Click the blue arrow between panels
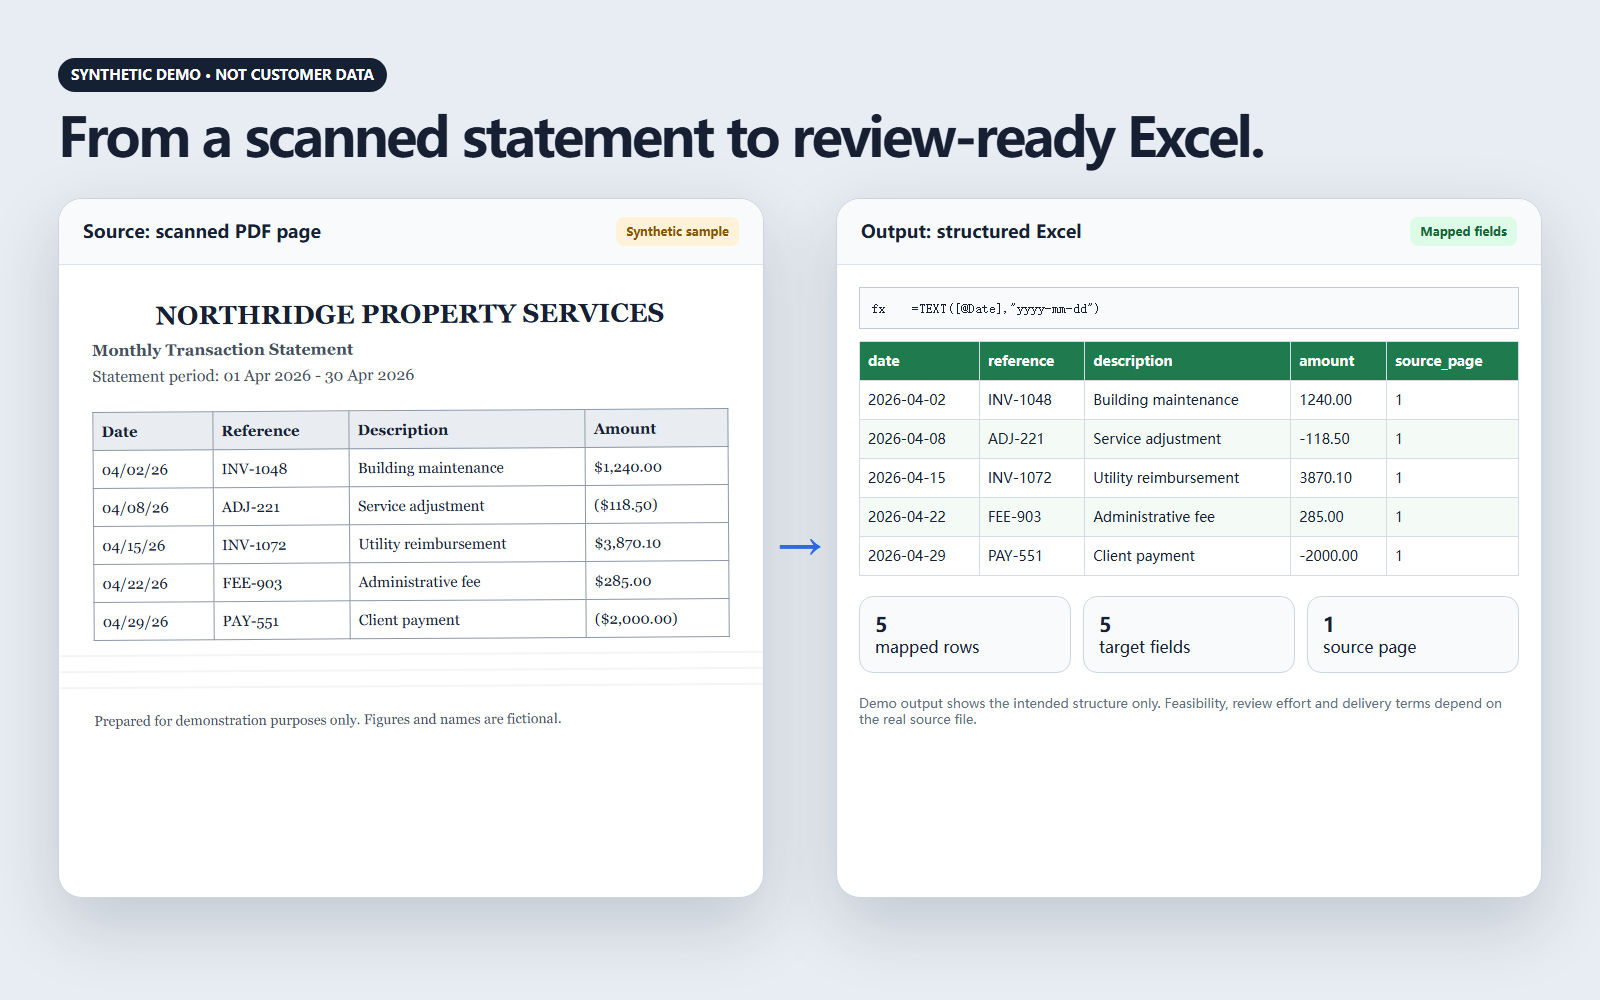This screenshot has height=1000, width=1600. click(800, 546)
